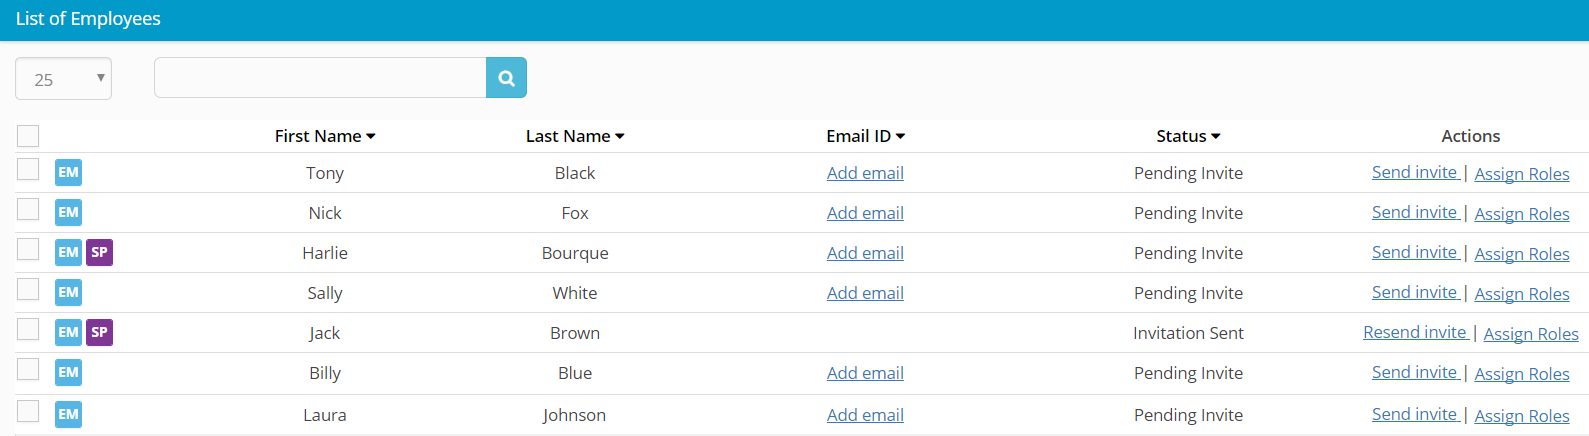Select the checkbox for Jack Brown
The image size is (1589, 436).
[28, 330]
